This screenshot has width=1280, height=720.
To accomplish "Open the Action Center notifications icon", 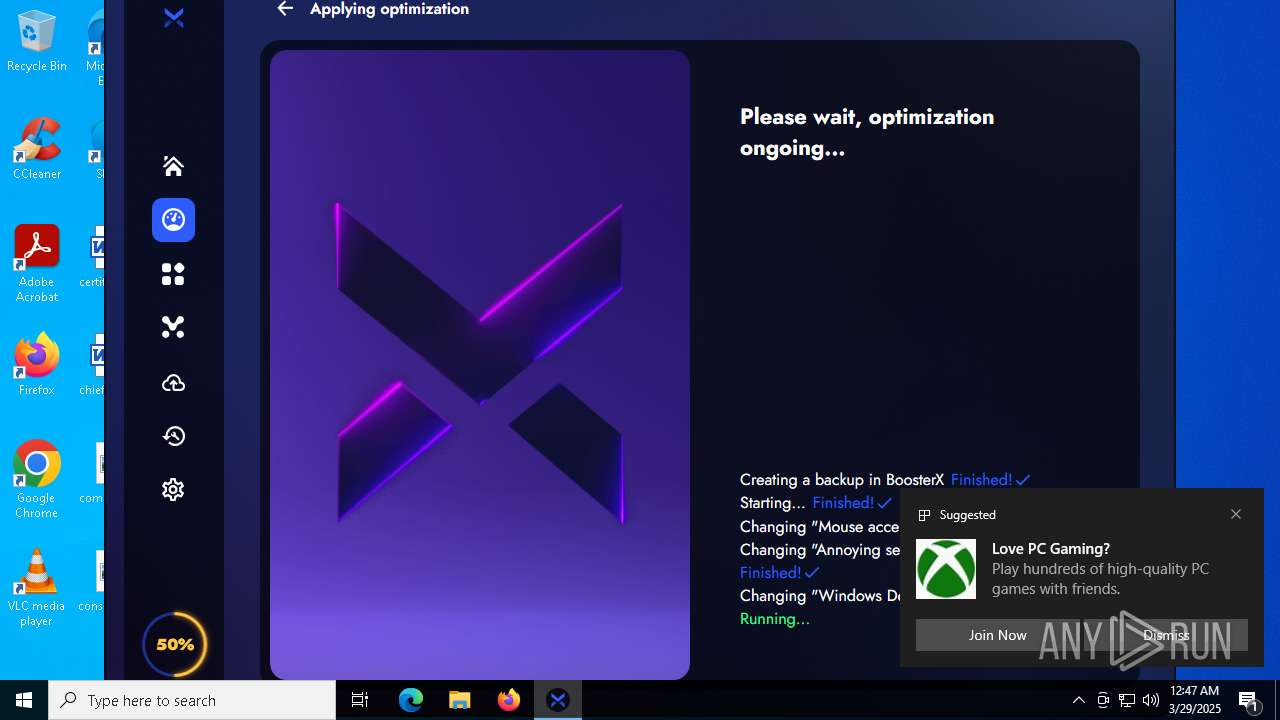I will [x=1249, y=700].
